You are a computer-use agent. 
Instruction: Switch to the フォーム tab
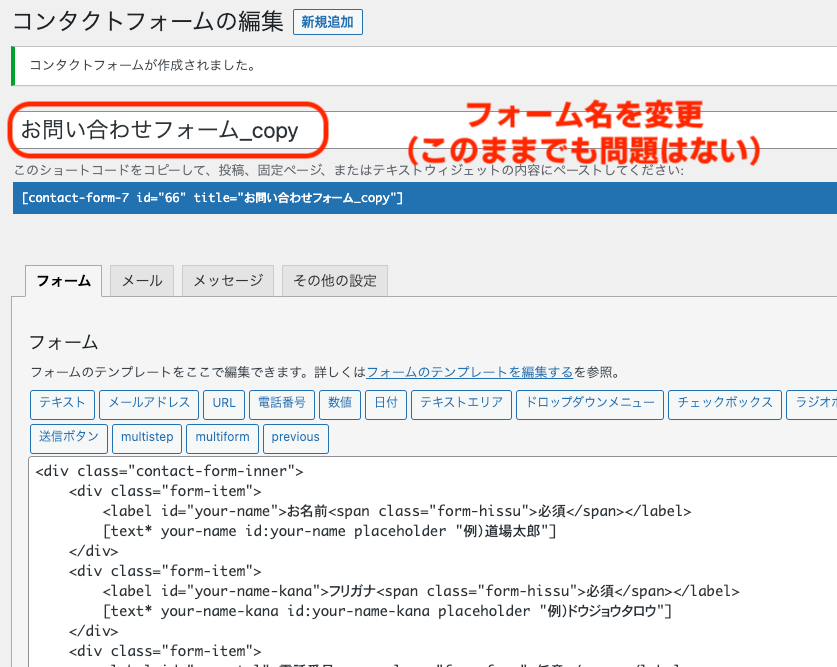click(64, 281)
